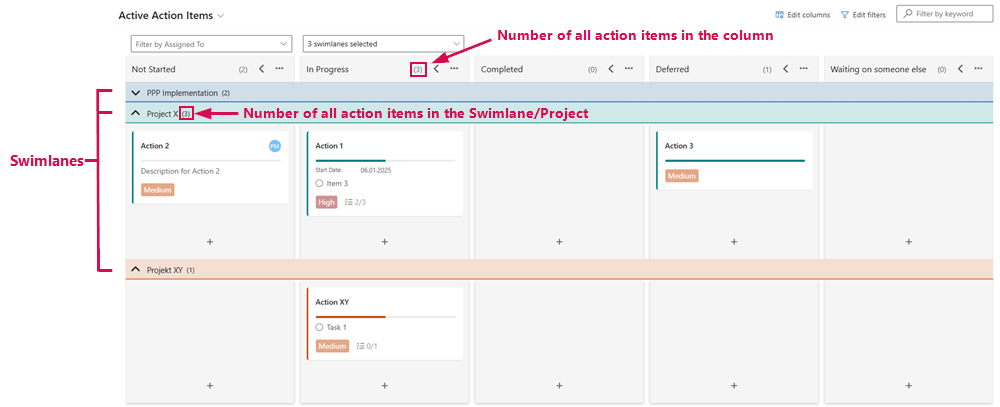Open the Deferred column more options
The image size is (1000, 407).
[x=803, y=69]
